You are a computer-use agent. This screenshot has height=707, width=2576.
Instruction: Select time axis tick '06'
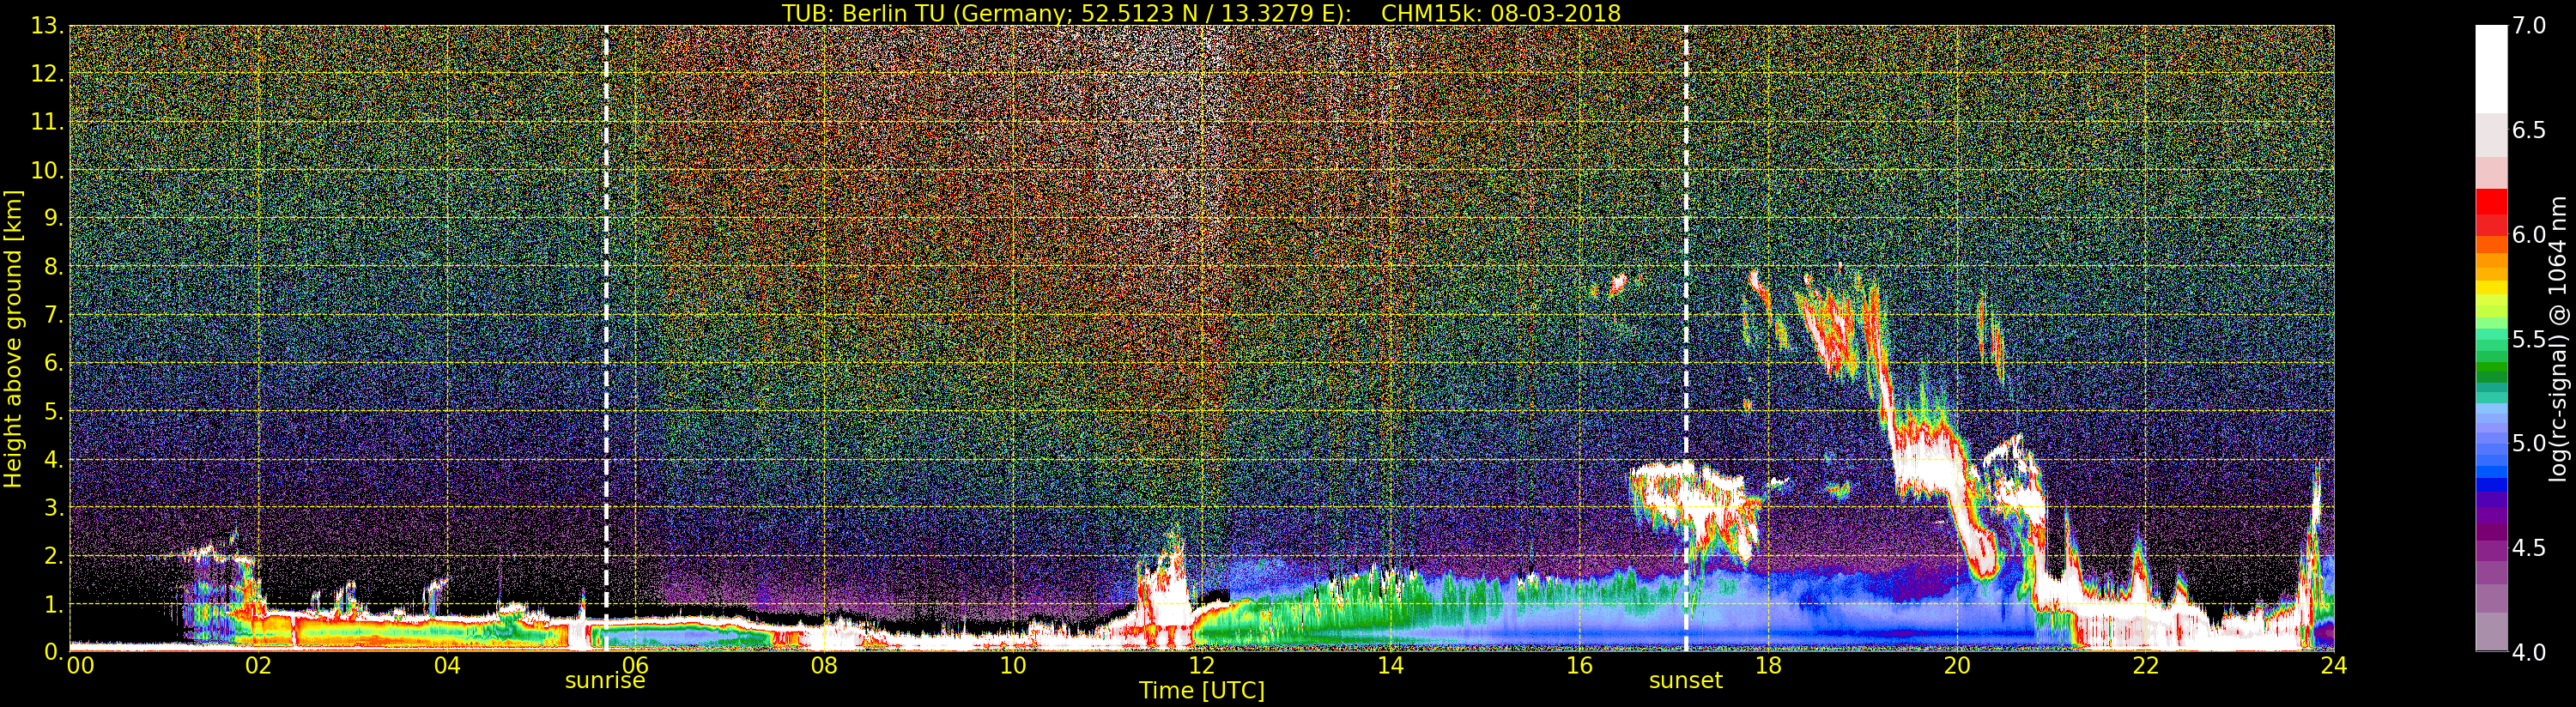[635, 666]
